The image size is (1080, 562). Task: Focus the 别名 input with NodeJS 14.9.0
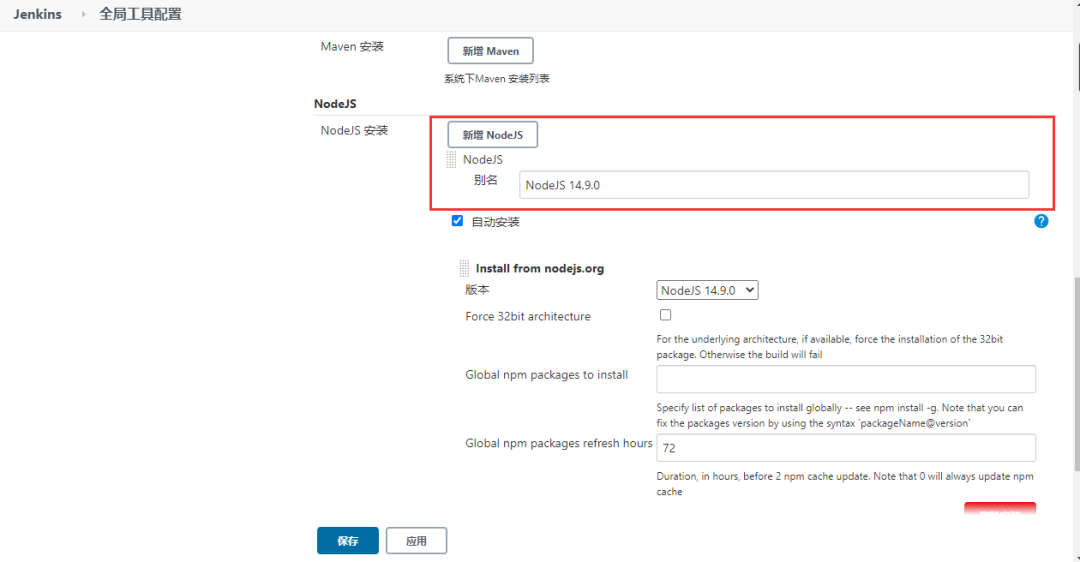click(774, 185)
